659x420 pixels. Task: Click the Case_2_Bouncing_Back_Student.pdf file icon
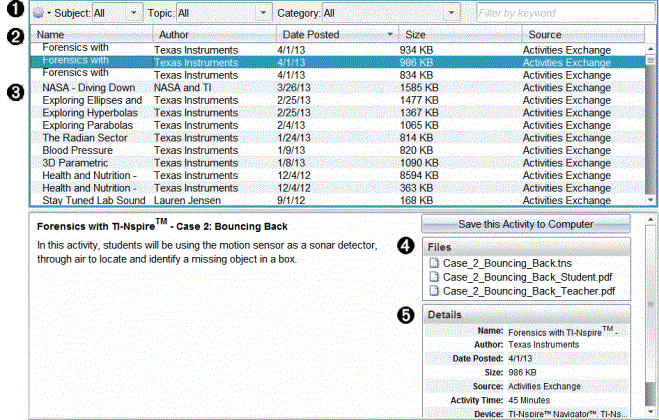pos(433,277)
